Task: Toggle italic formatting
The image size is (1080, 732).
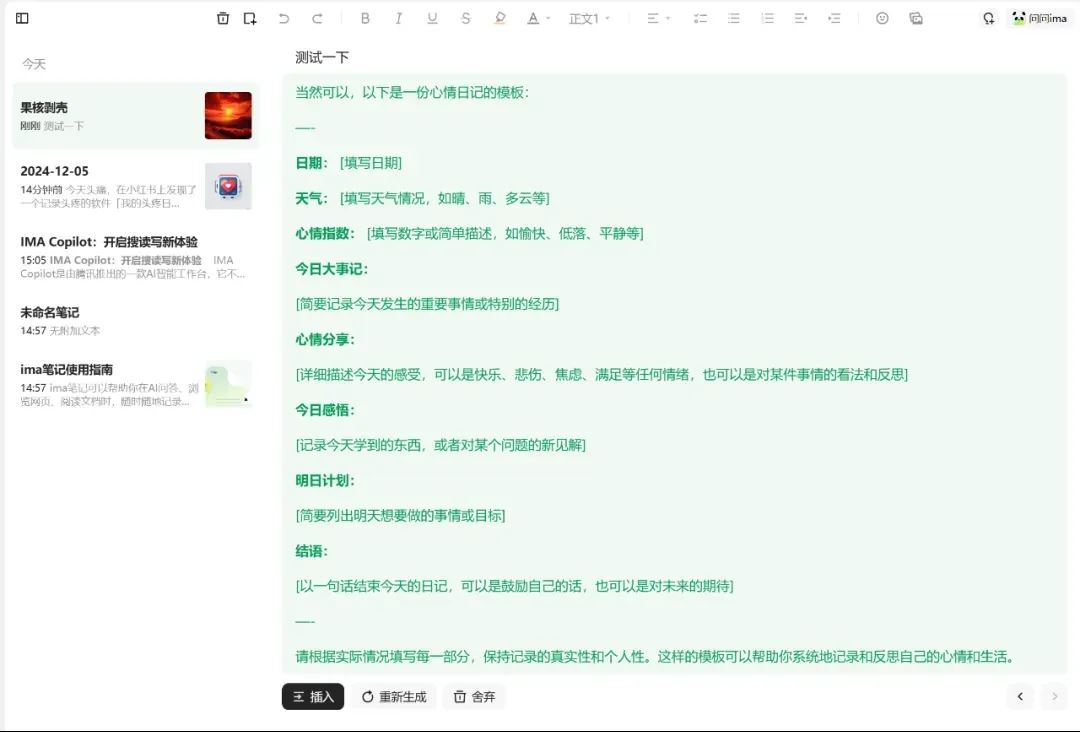Action: pyautogui.click(x=399, y=17)
